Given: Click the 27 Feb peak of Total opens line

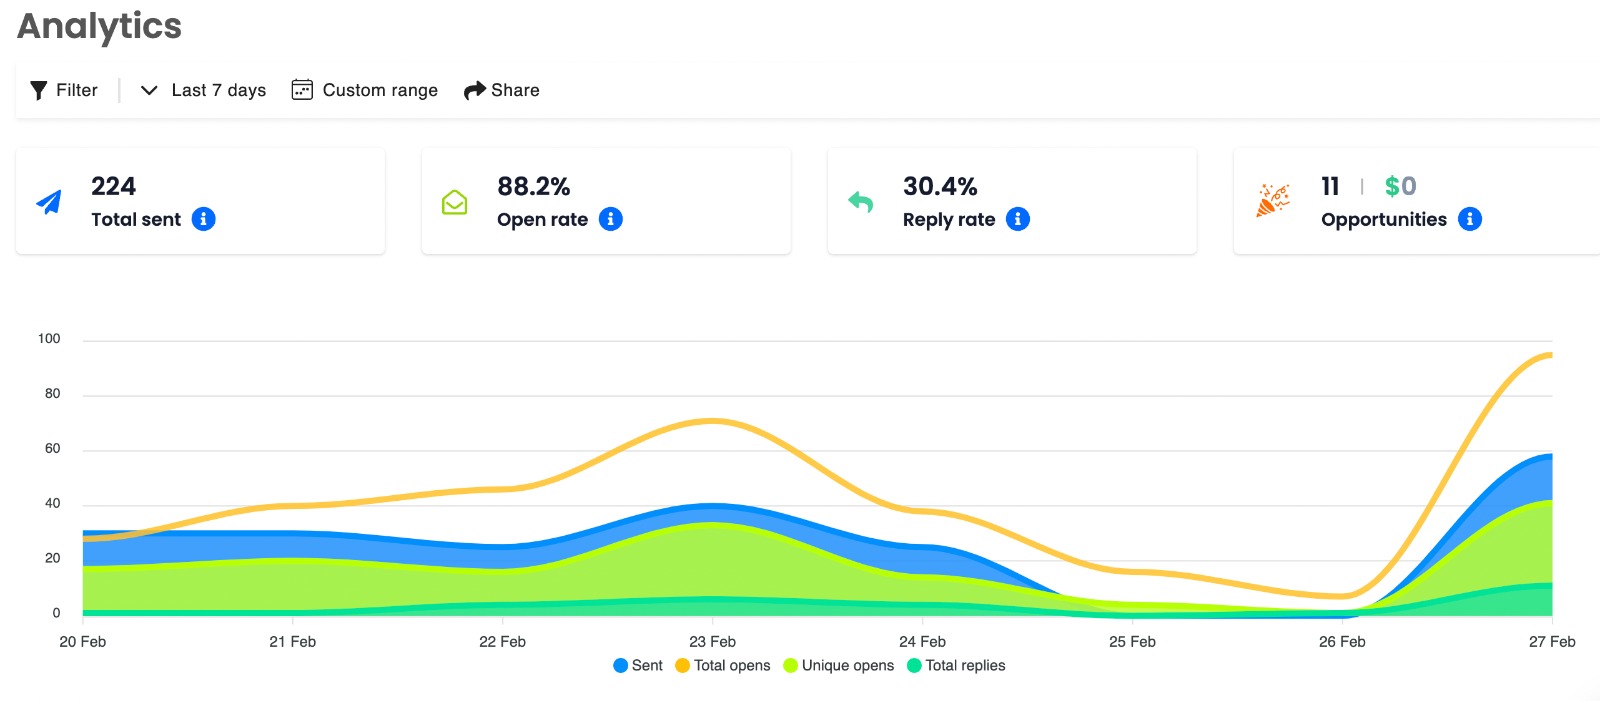Looking at the screenshot, I should (1550, 355).
